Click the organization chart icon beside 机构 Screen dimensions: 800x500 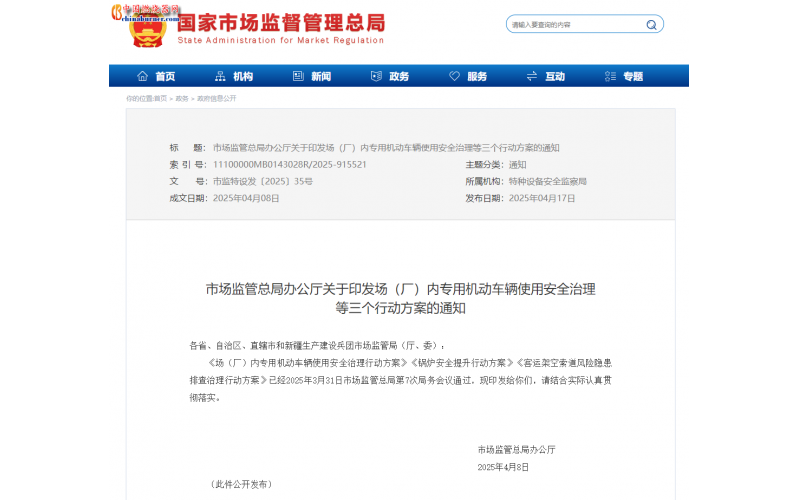(220, 76)
